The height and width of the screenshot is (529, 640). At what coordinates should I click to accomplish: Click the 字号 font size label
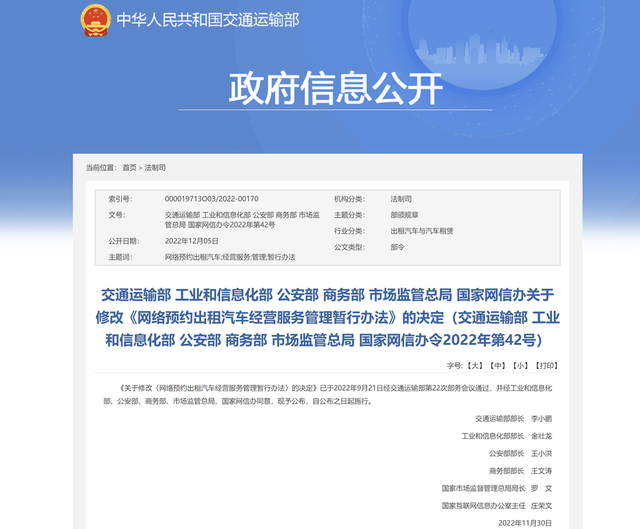pos(455,365)
